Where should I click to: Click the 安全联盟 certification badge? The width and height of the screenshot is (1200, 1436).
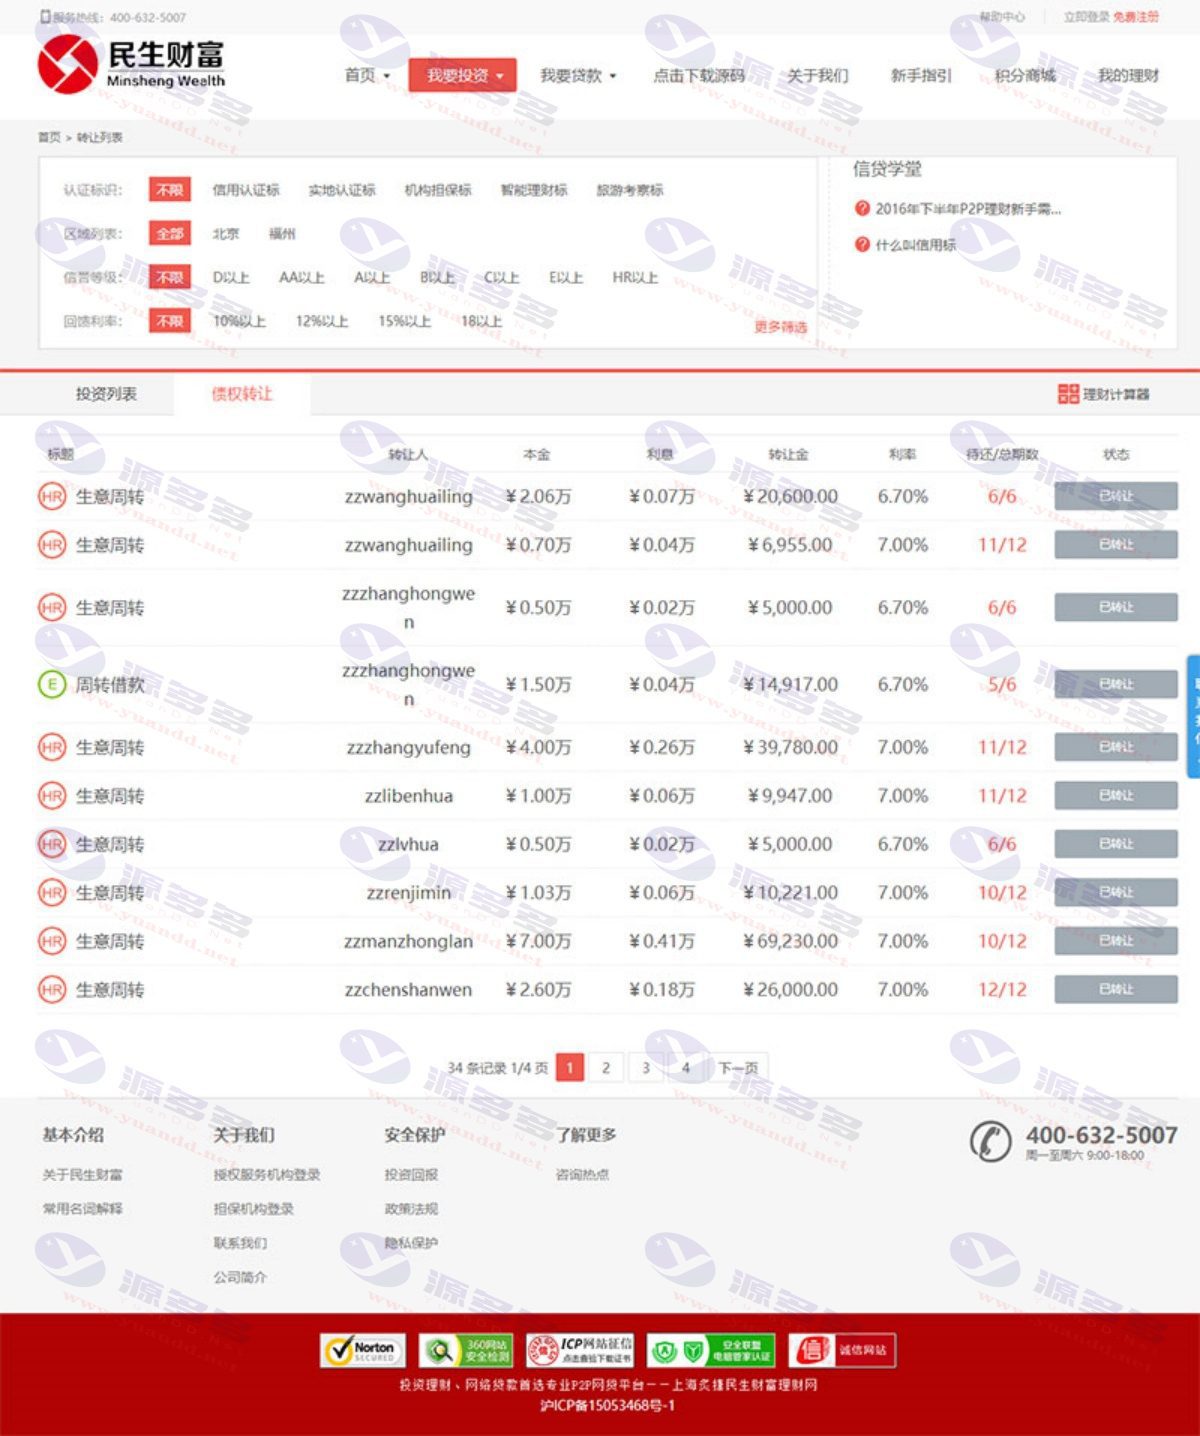(711, 1350)
